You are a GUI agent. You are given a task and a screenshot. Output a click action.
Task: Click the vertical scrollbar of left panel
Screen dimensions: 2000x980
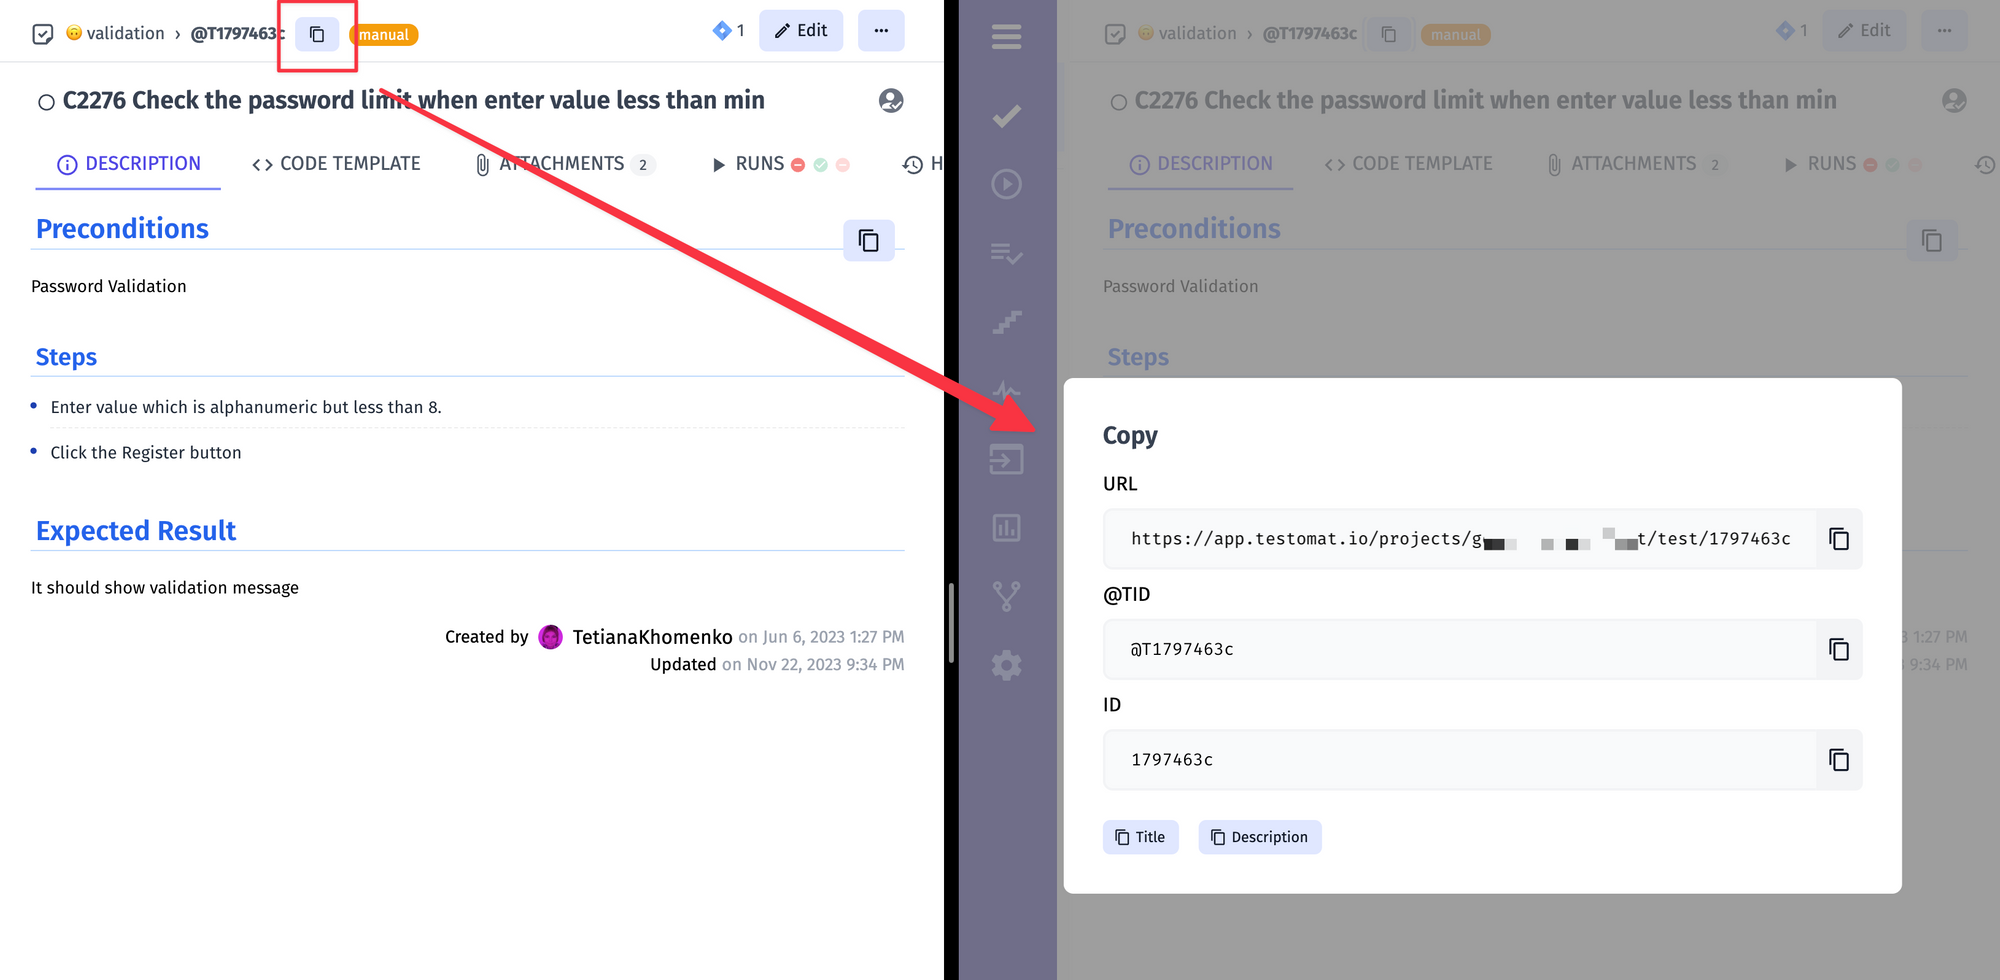(x=951, y=622)
